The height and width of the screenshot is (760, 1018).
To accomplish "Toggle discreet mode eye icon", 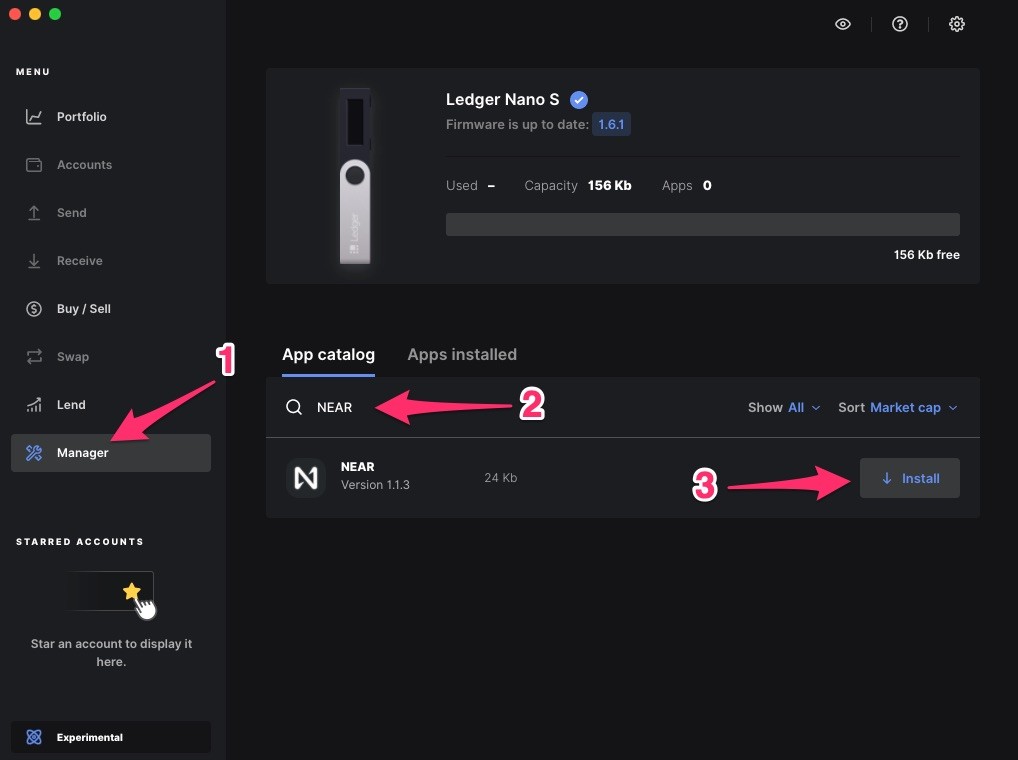I will tap(843, 24).
